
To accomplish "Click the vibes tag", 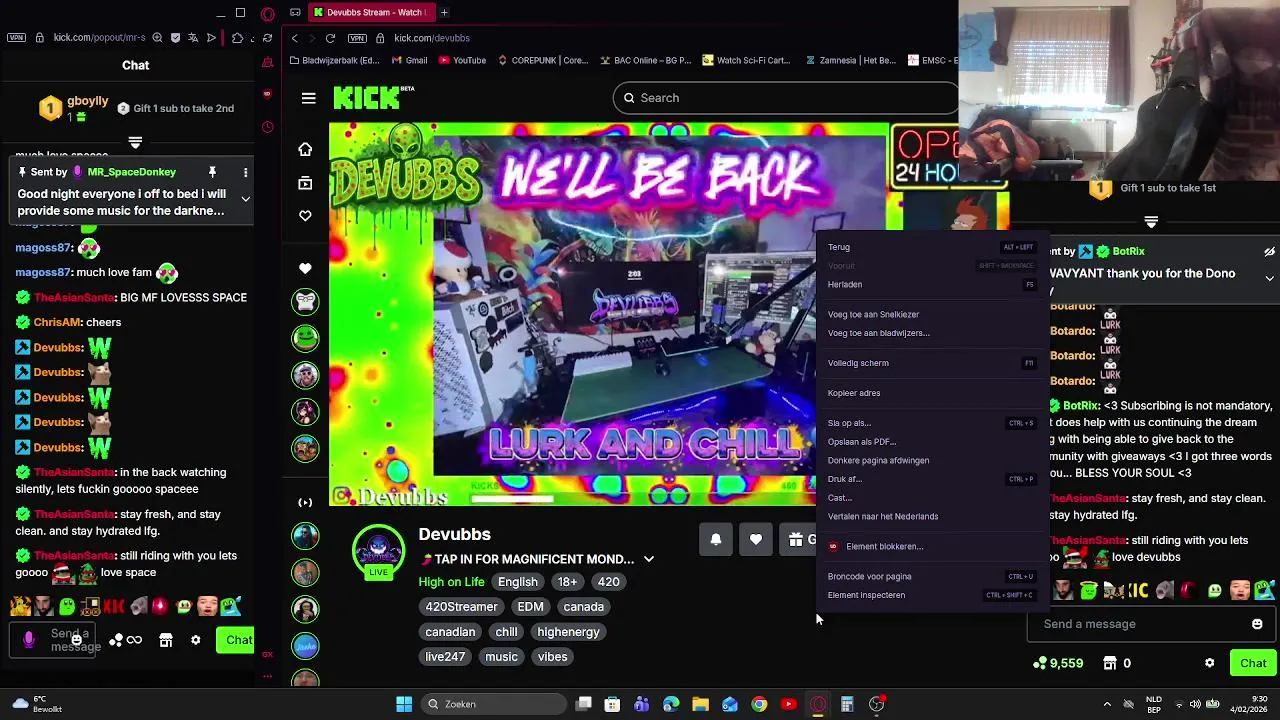I will pos(552,657).
